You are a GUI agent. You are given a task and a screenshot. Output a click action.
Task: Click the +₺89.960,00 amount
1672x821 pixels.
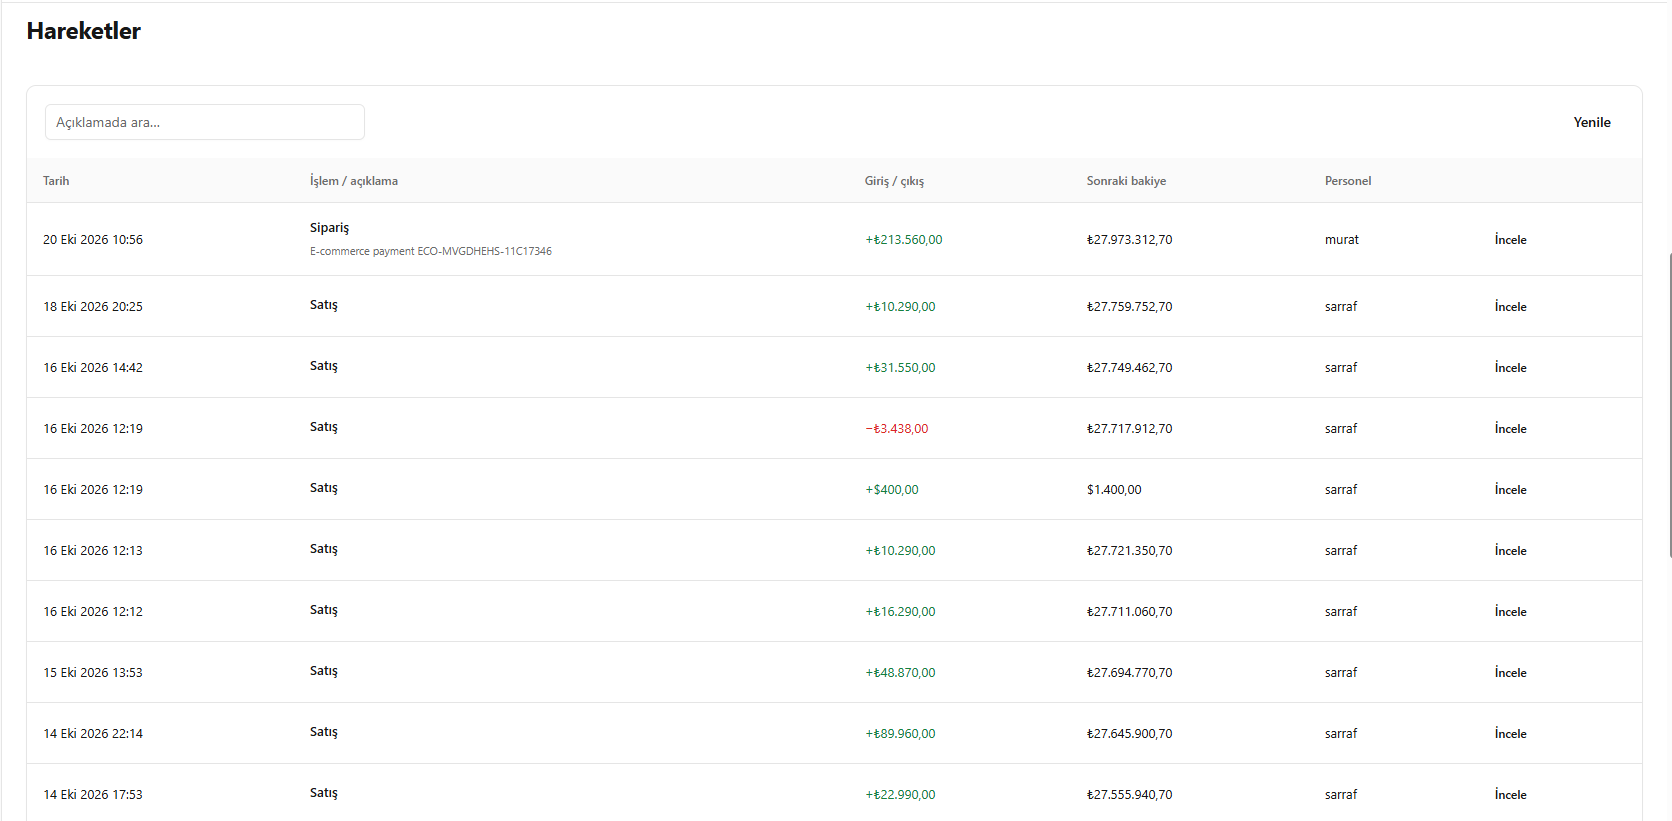900,734
